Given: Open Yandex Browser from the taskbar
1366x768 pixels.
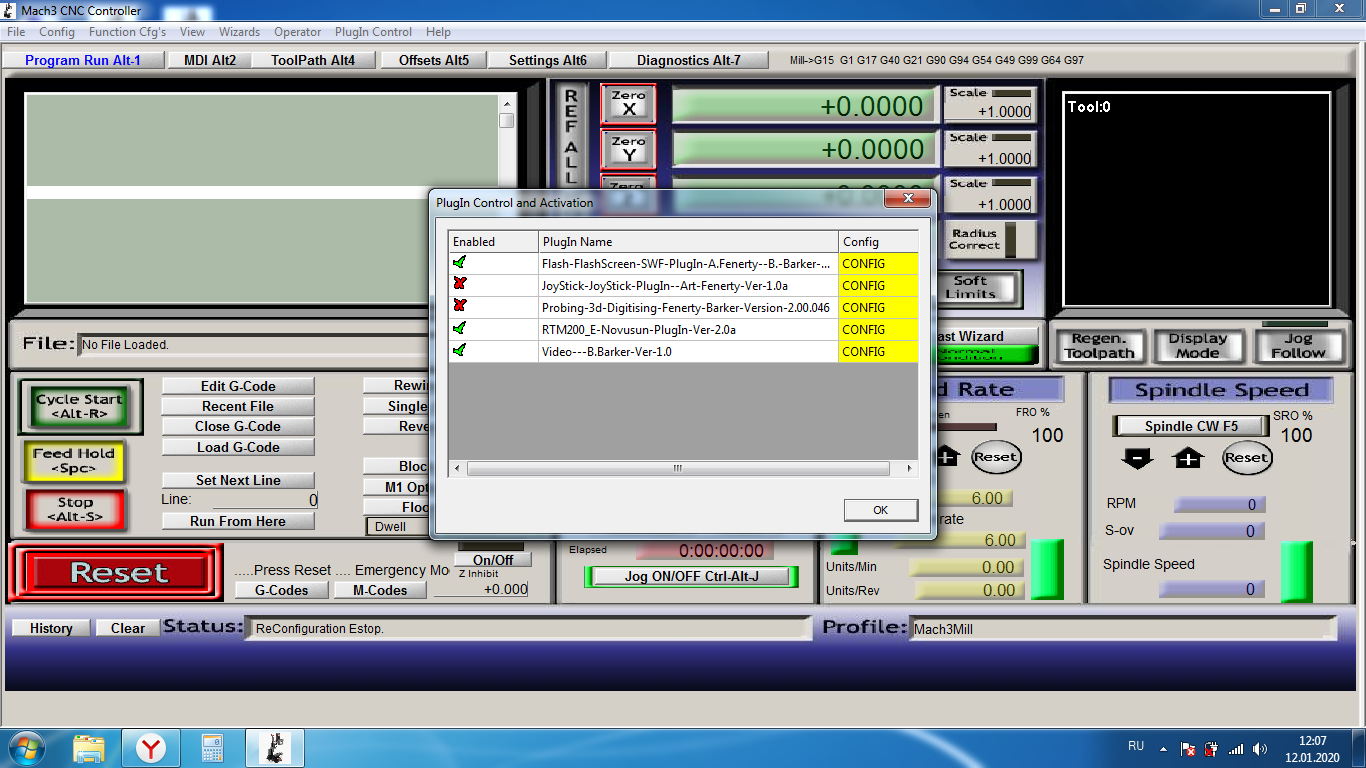Looking at the screenshot, I should tap(151, 747).
